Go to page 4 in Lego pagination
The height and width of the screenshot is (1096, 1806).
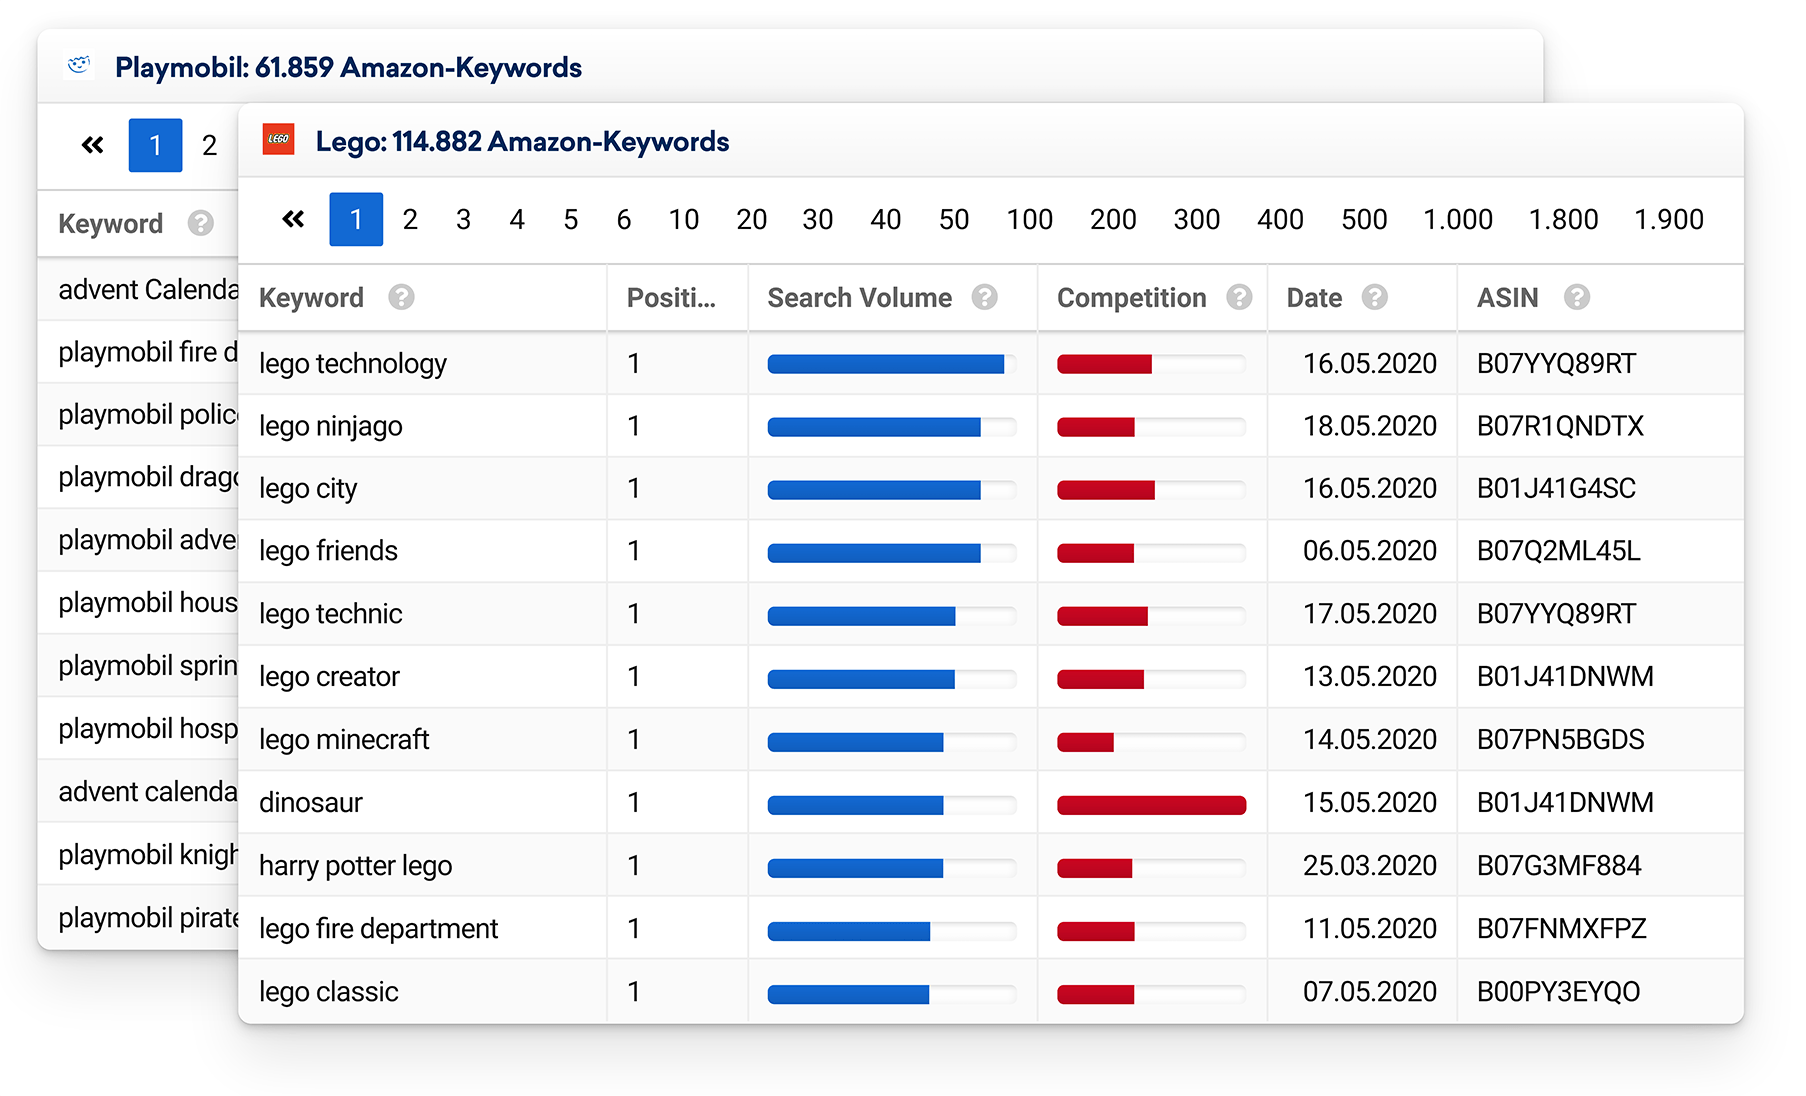tap(517, 219)
